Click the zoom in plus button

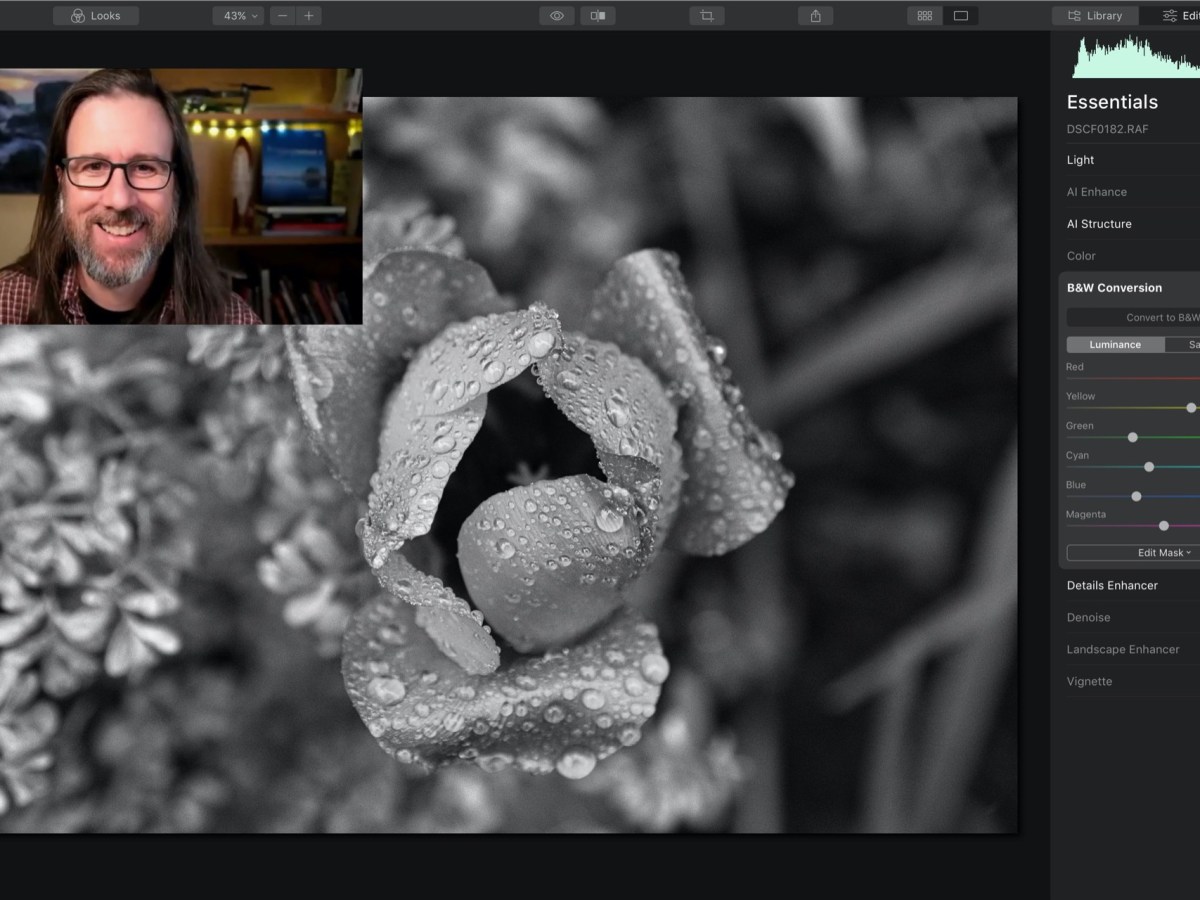pos(309,16)
